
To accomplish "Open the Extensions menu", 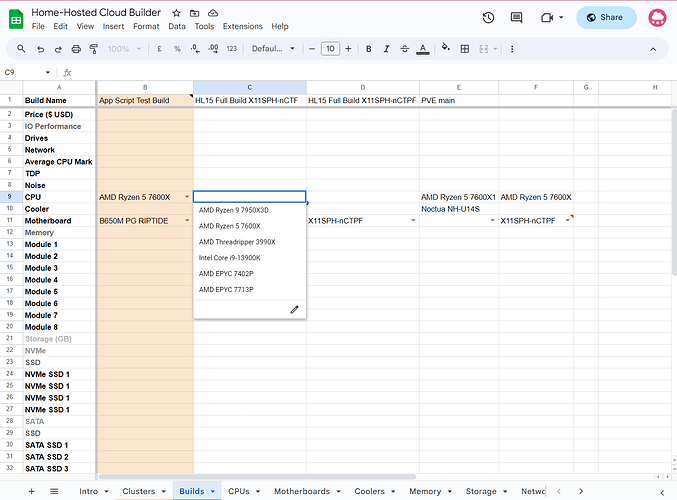I will tap(243, 26).
